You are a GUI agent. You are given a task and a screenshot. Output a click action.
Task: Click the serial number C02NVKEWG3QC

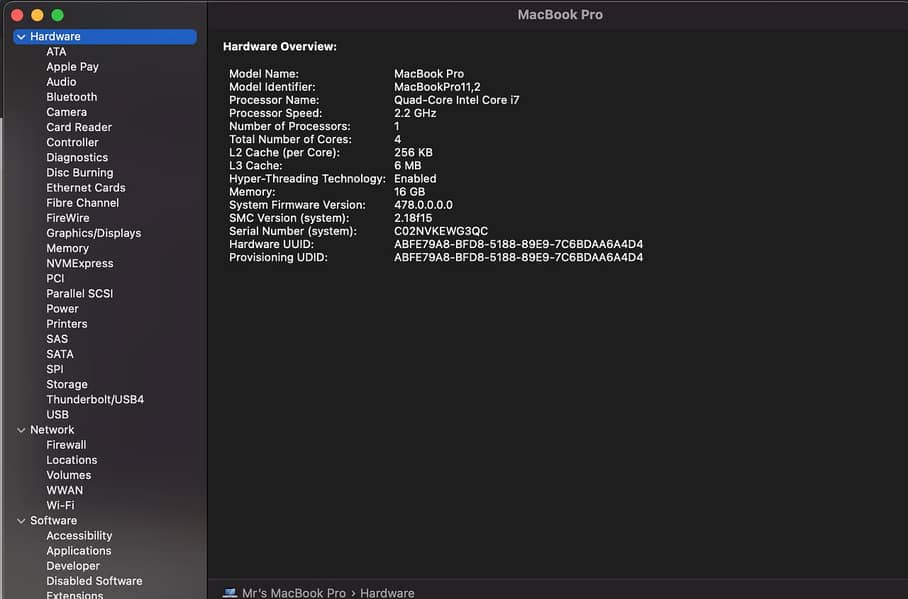tap(441, 231)
